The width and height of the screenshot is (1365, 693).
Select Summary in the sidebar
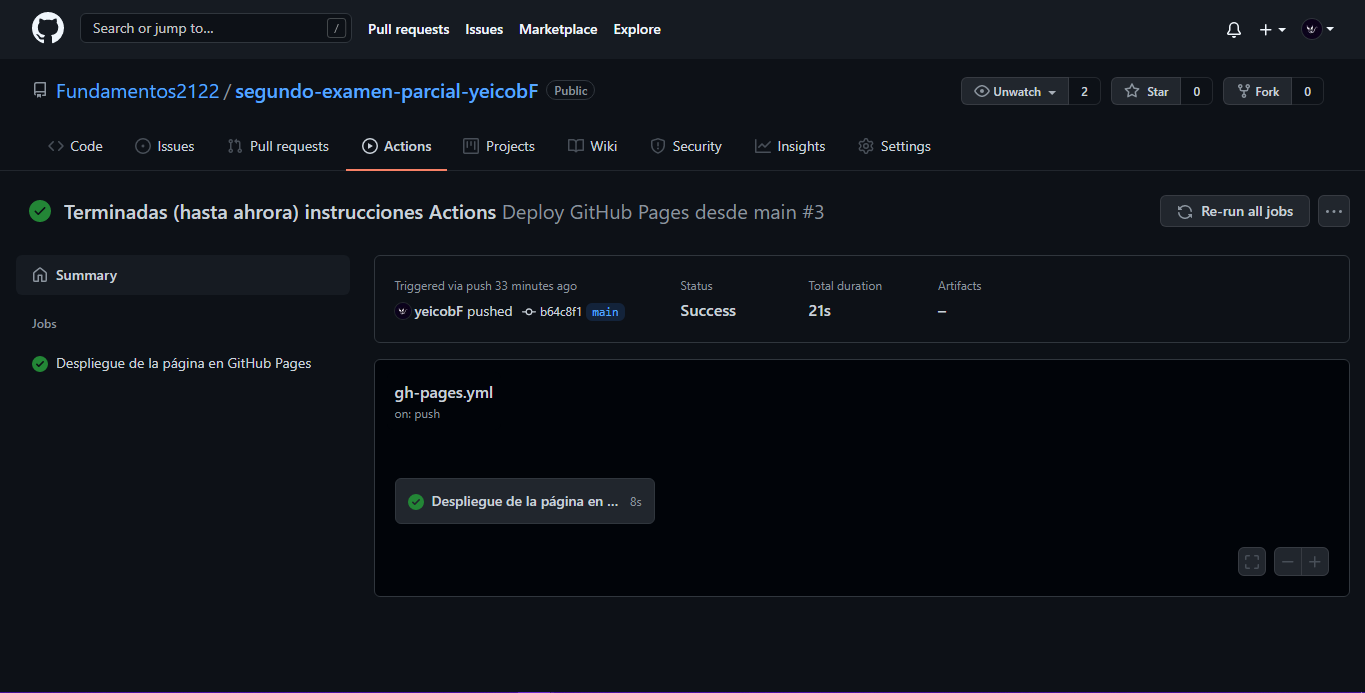tap(183, 275)
